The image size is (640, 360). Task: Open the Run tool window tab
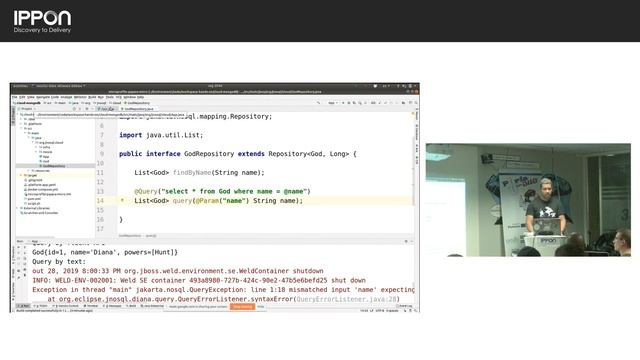[x=23, y=306]
